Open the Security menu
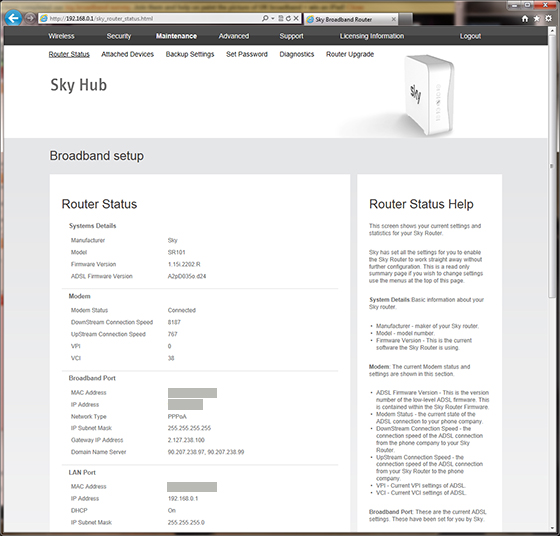 pos(119,36)
